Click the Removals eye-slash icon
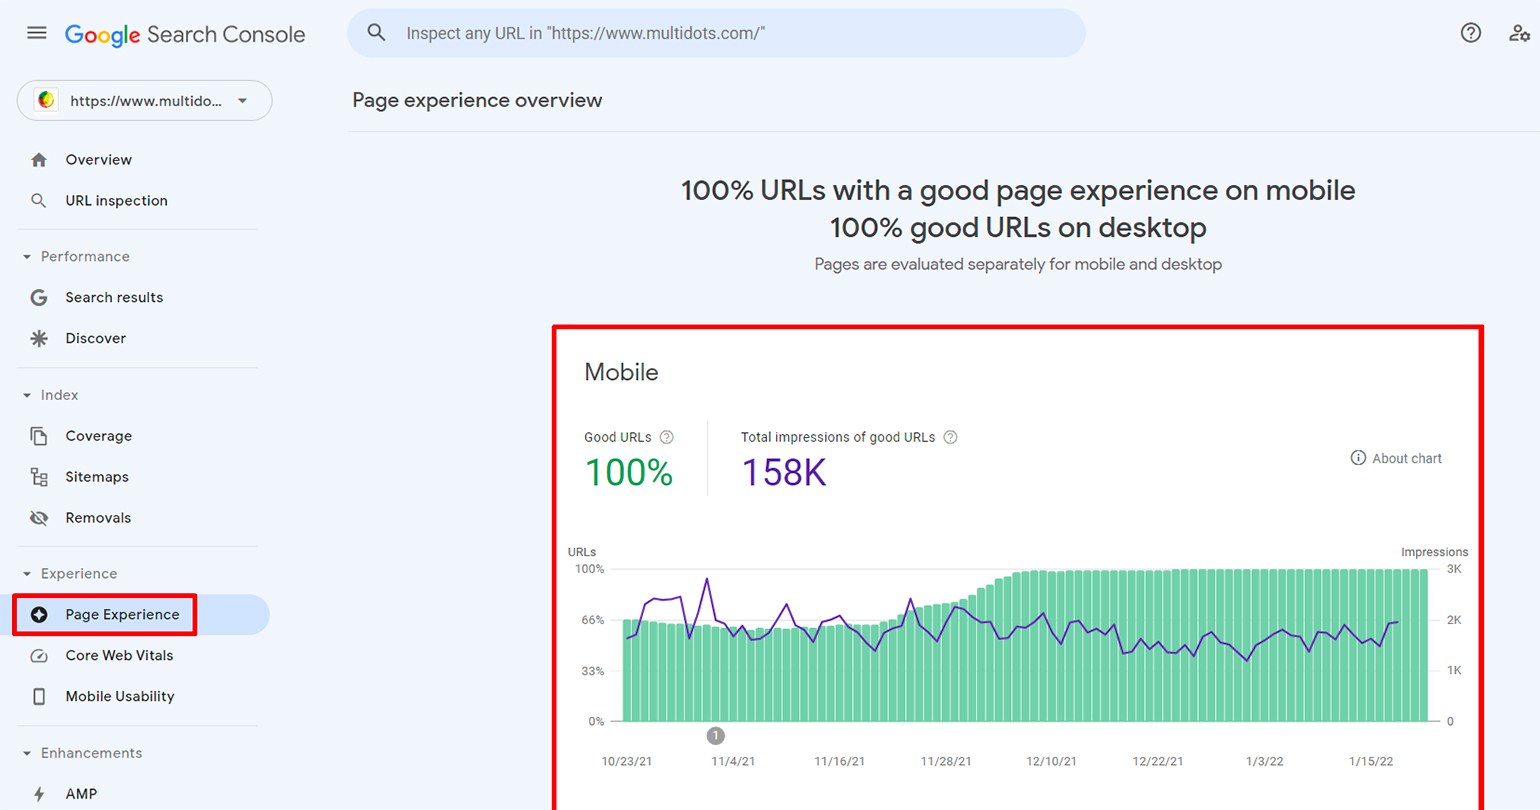Screen dimensions: 1540x810 click(39, 518)
